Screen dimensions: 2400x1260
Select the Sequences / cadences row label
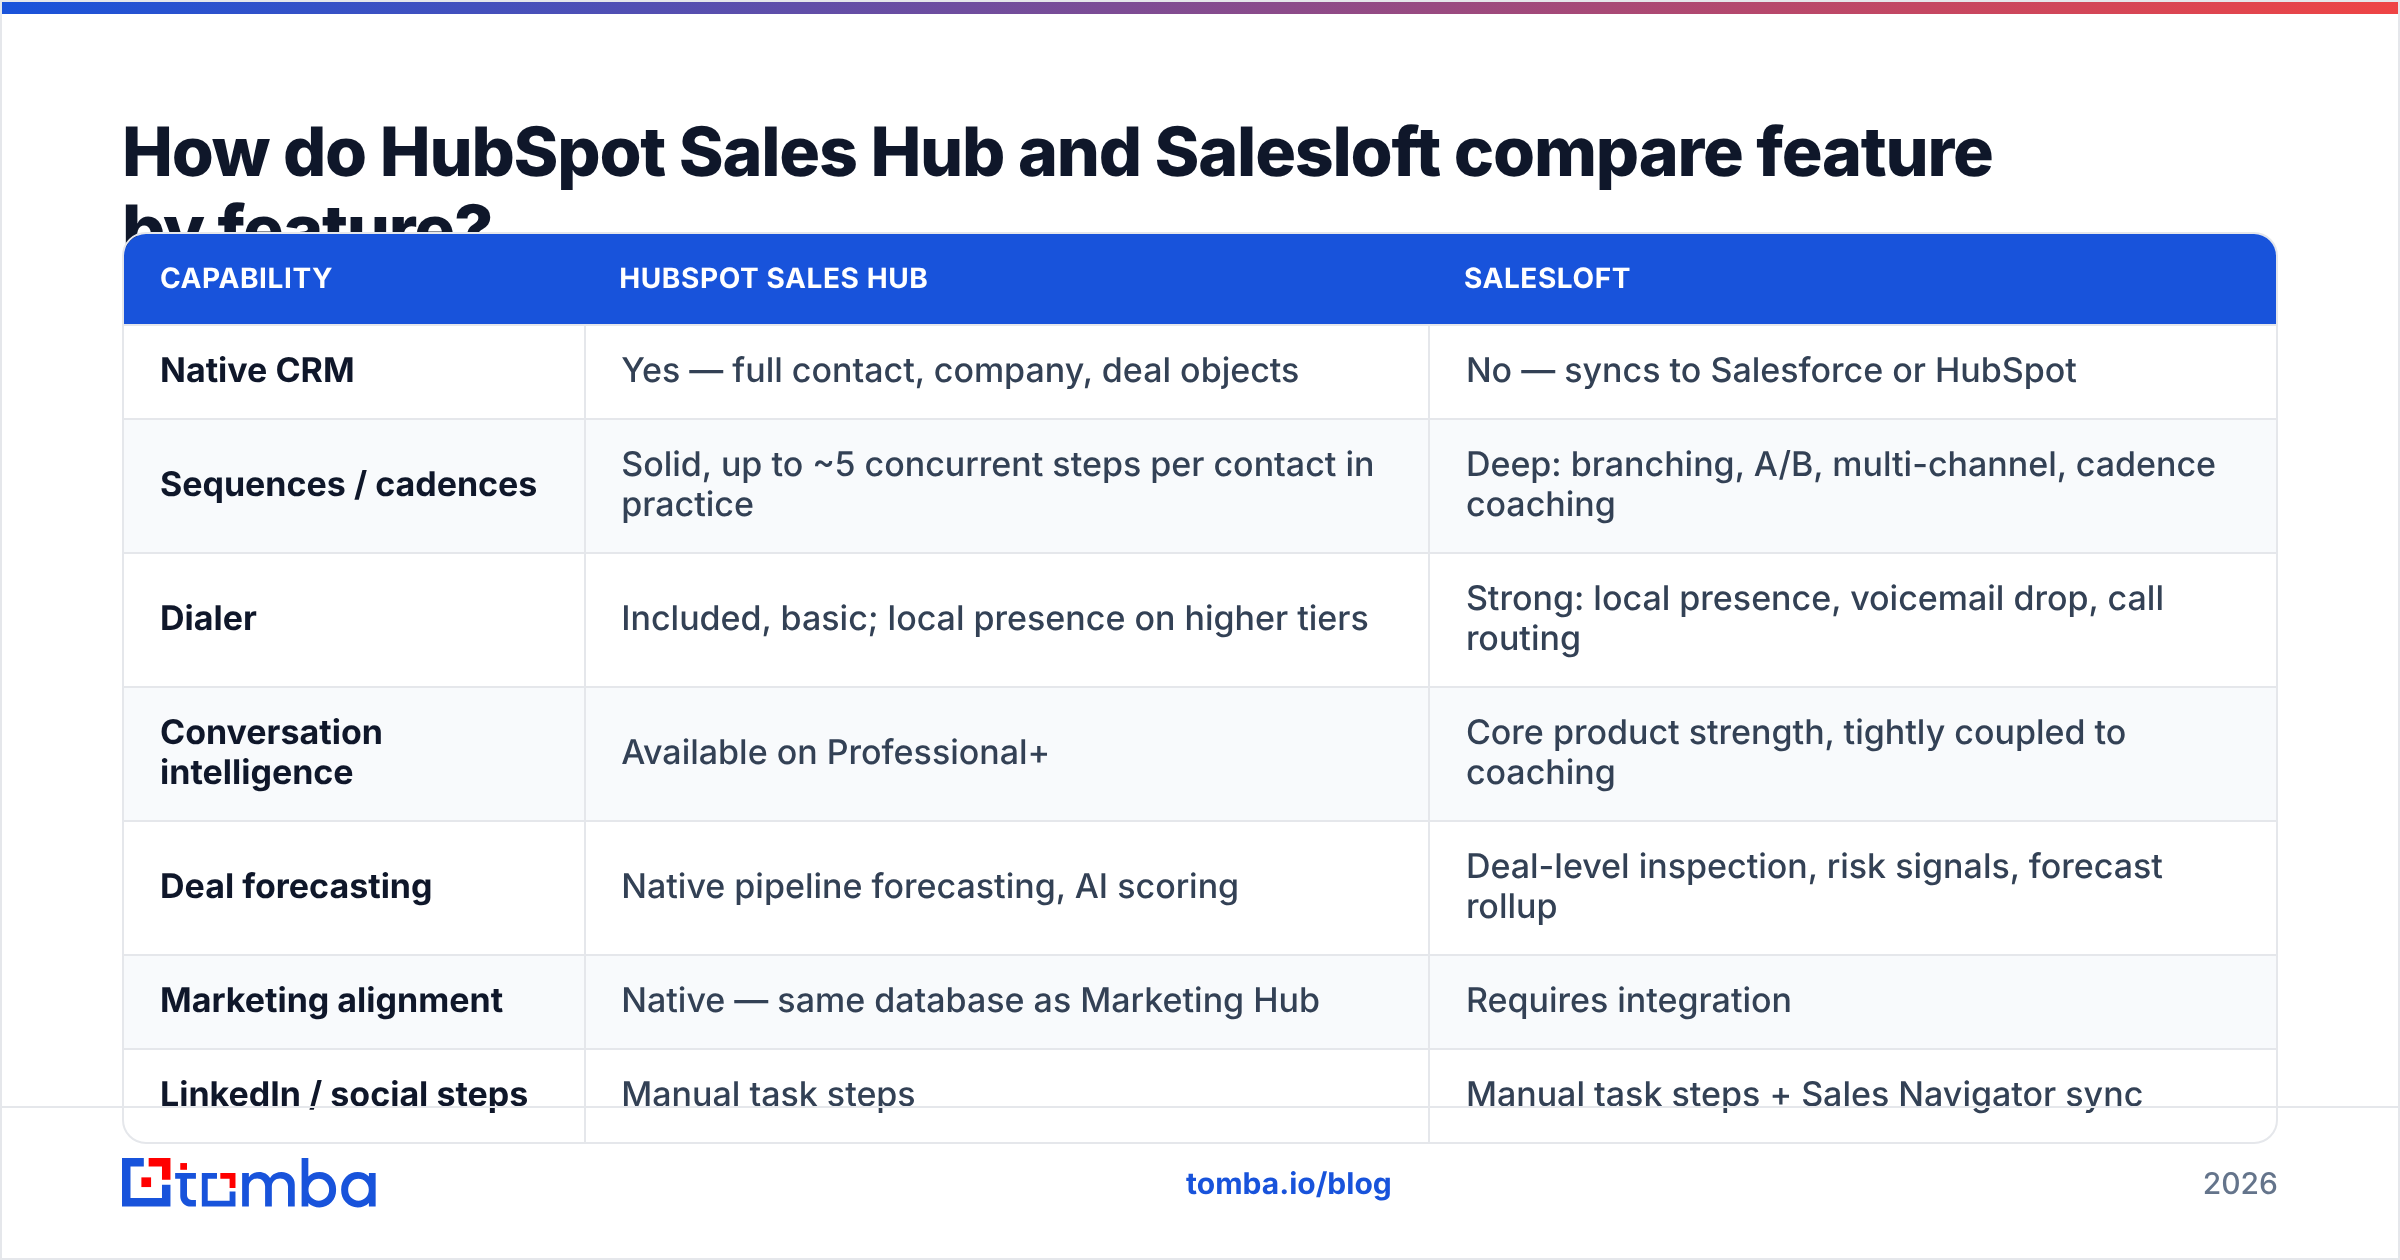coord(348,484)
